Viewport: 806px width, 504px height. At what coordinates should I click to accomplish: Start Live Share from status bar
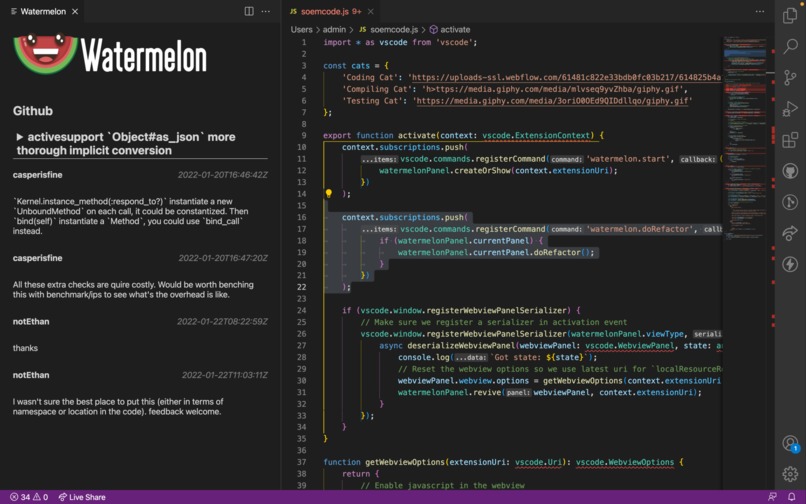pyautogui.click(x=82, y=497)
